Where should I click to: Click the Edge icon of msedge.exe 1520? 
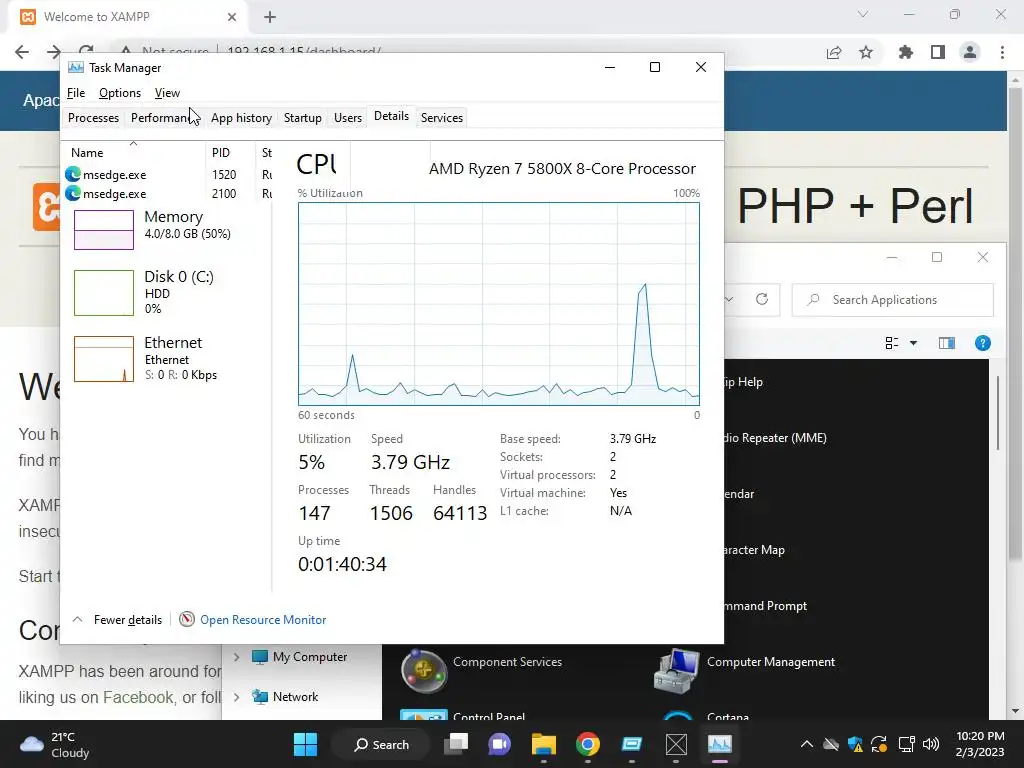pyautogui.click(x=73, y=174)
